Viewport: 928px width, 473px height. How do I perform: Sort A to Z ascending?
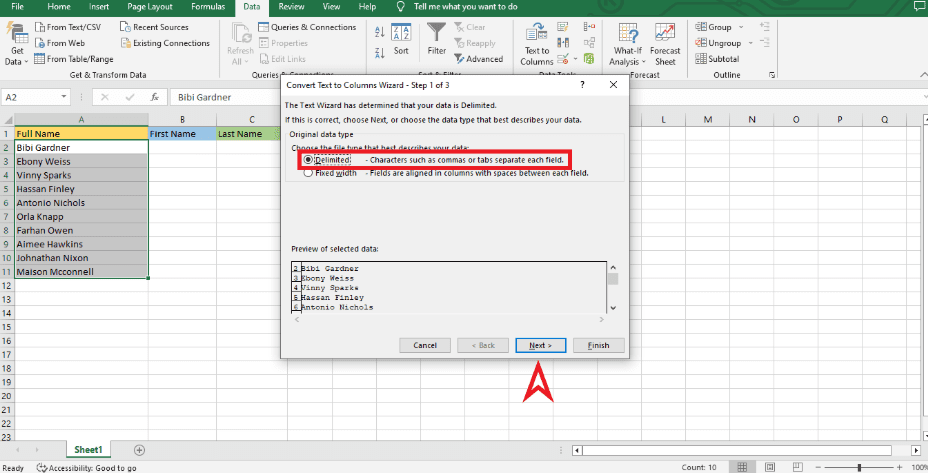(380, 31)
